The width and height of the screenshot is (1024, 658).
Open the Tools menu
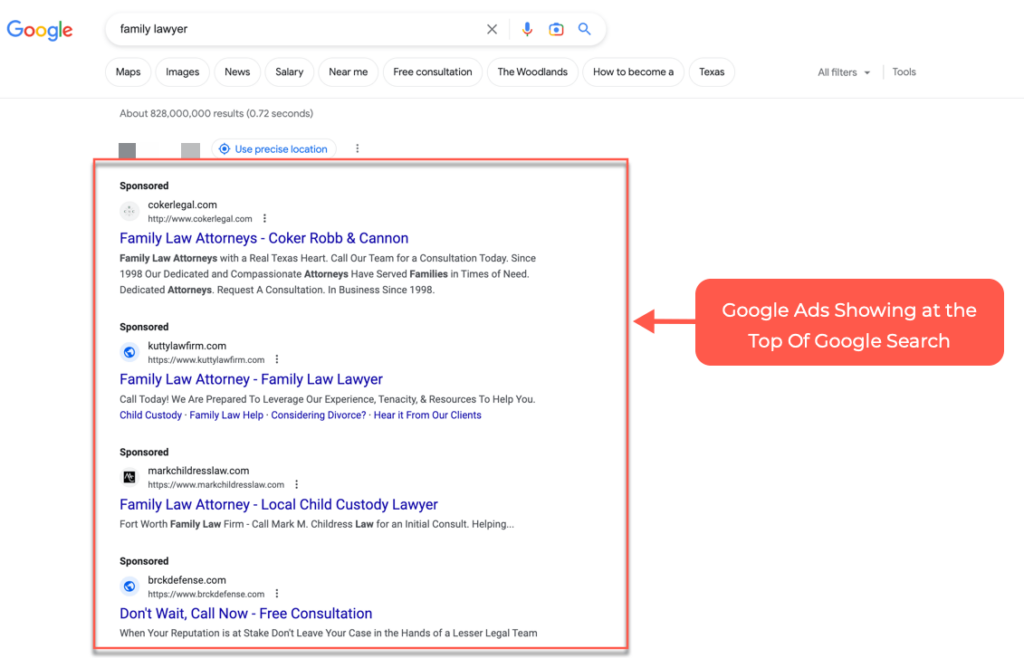[904, 72]
